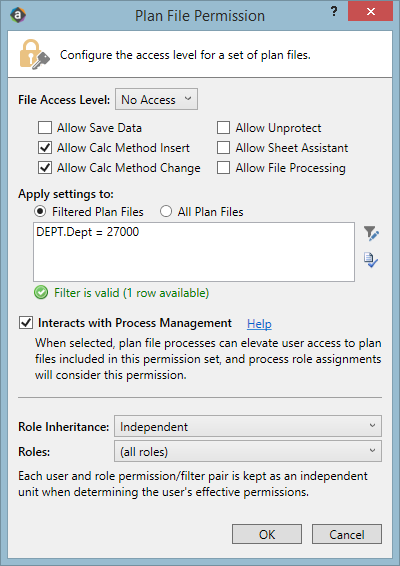Expand the Role Inheritance dropdown
400x566 pixels.
[x=248, y=426]
